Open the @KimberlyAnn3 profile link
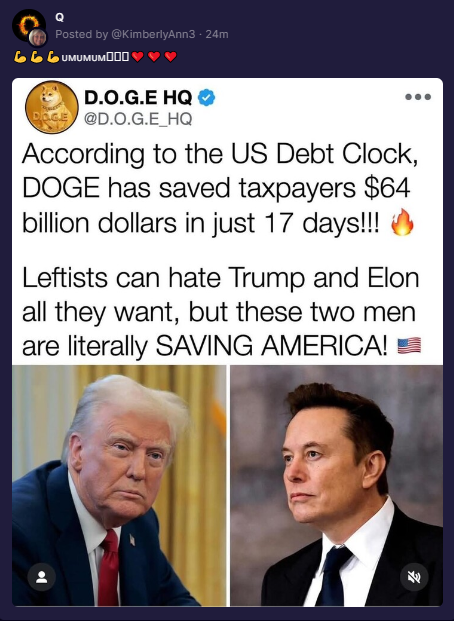The height and width of the screenshot is (621, 454). pyautogui.click(x=154, y=34)
